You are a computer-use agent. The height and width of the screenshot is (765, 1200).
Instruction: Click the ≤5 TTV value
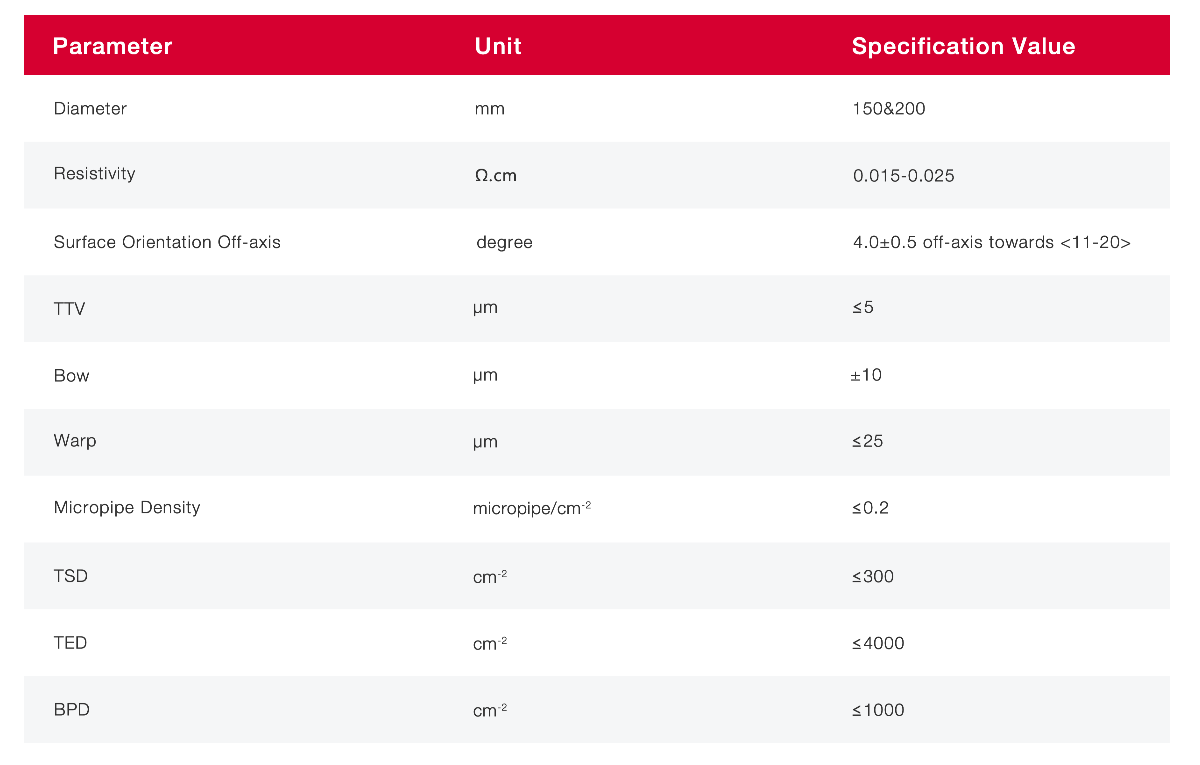click(x=863, y=308)
